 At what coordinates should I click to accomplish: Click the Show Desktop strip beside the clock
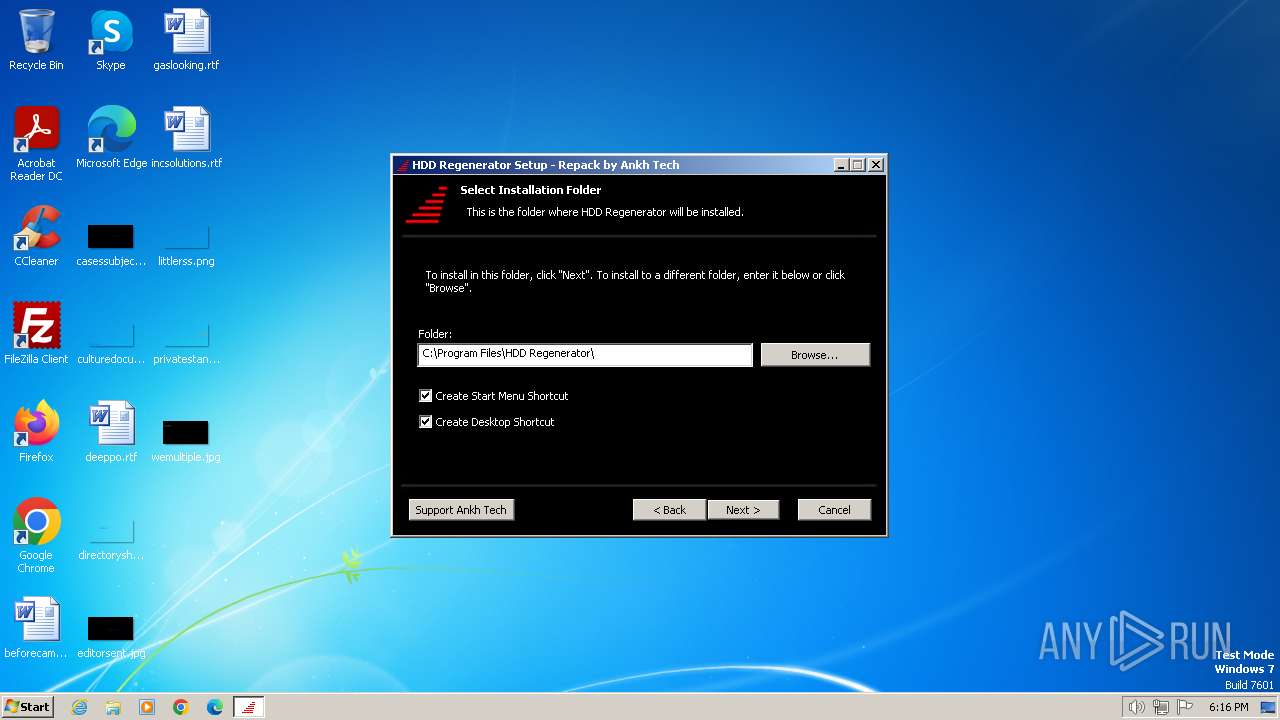[x=1270, y=707]
